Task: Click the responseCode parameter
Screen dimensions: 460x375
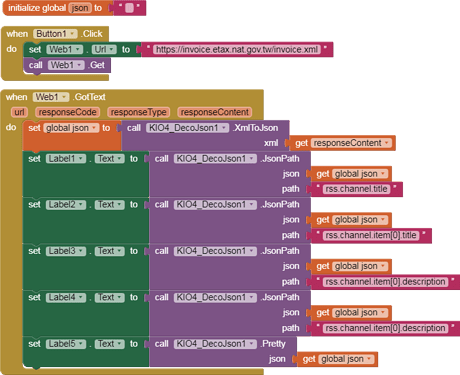Action: click(x=67, y=112)
